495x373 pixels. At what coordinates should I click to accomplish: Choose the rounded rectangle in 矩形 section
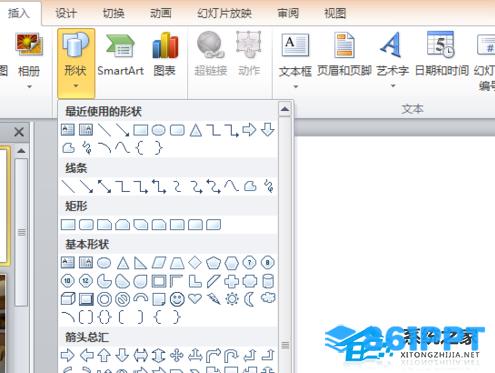click(86, 225)
